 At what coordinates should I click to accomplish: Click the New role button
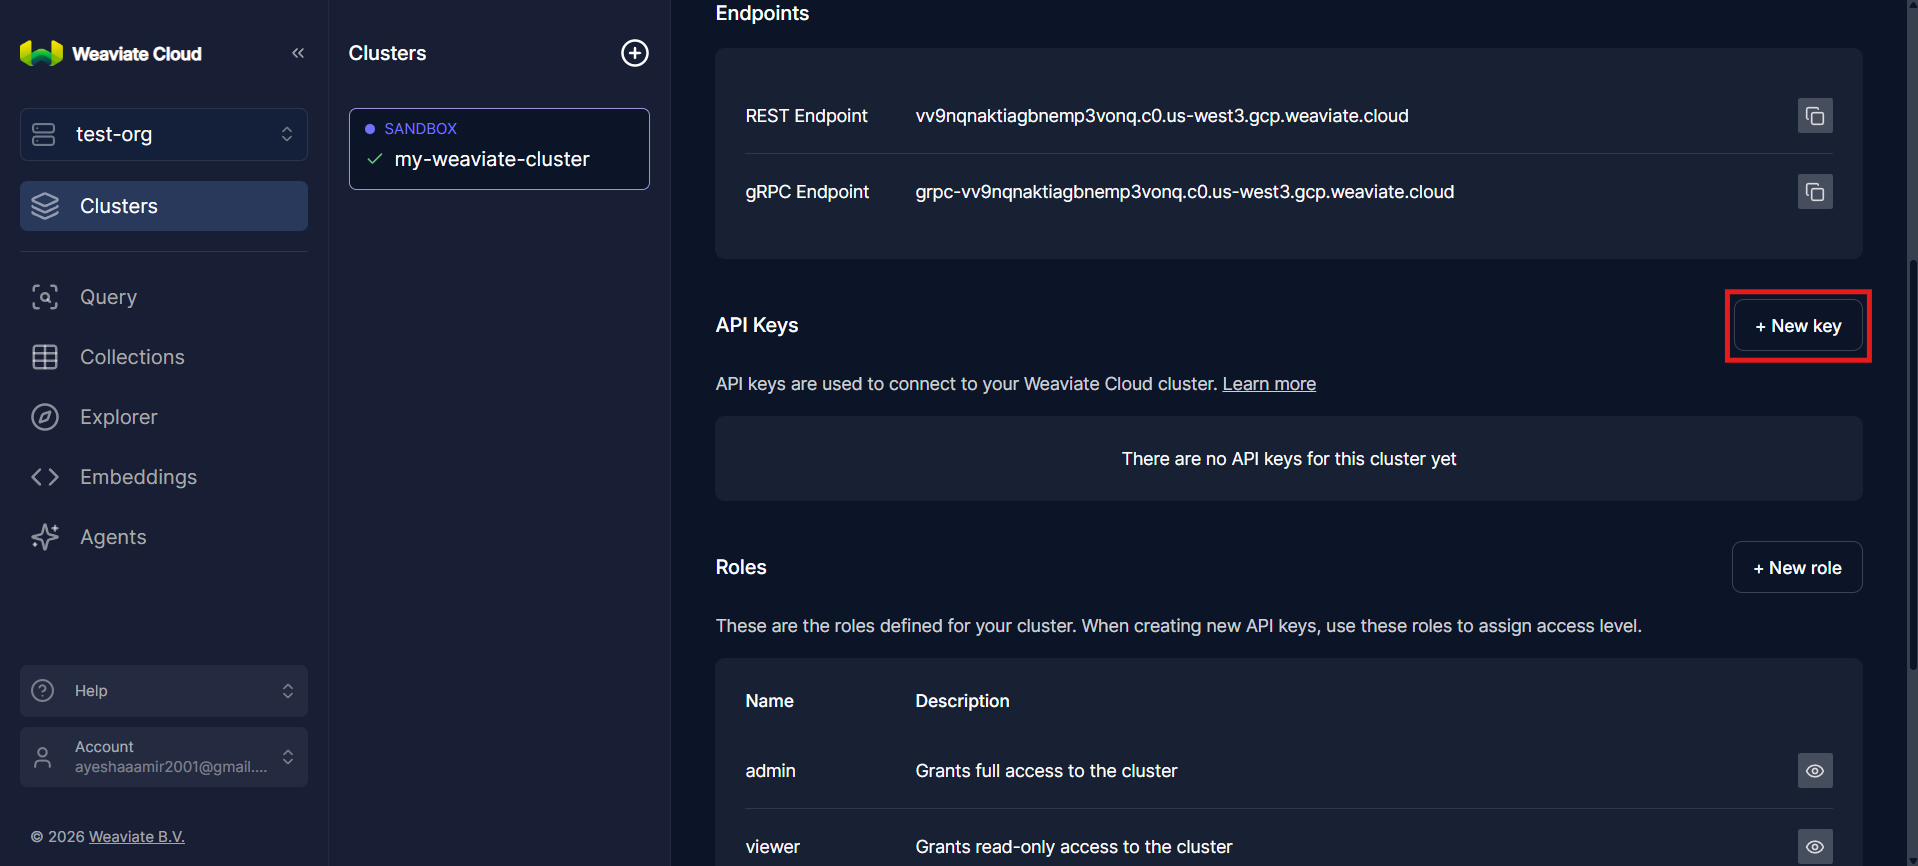(1796, 568)
